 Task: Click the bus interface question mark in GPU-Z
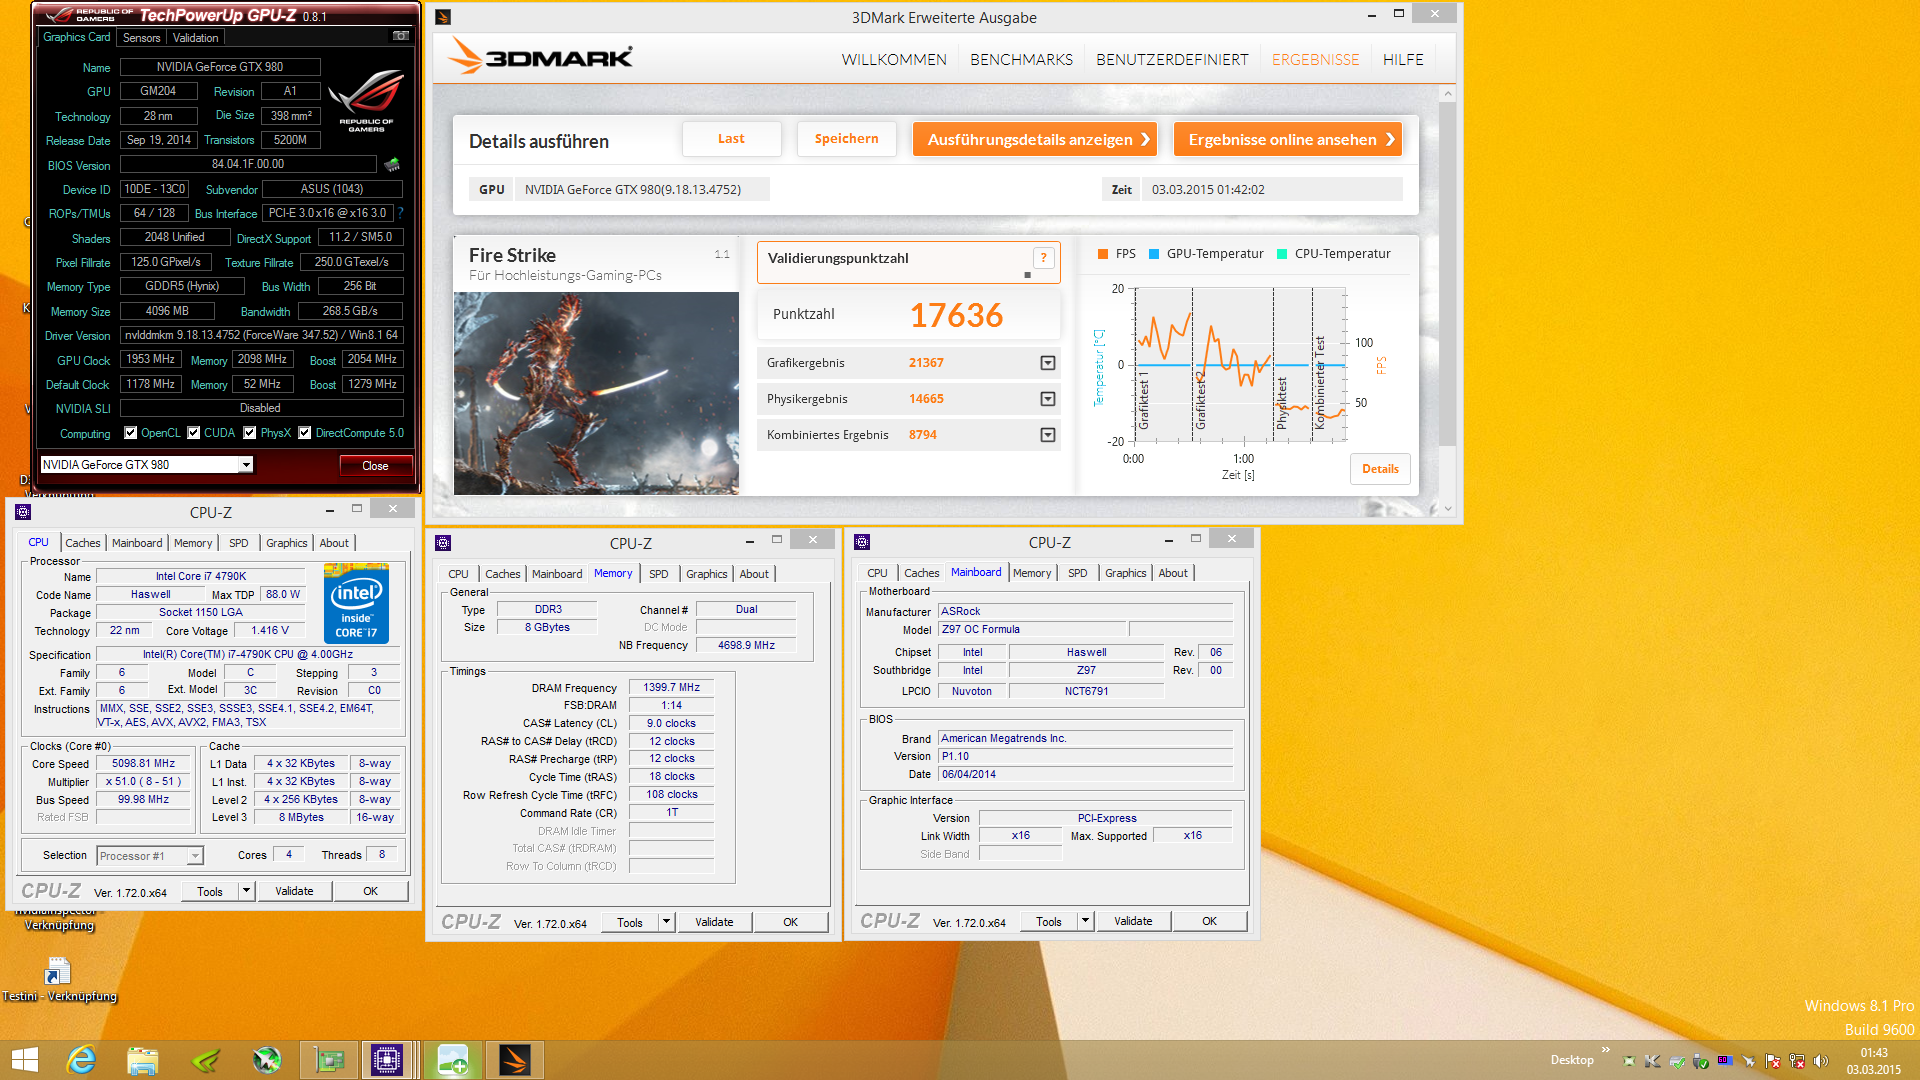pyautogui.click(x=401, y=213)
